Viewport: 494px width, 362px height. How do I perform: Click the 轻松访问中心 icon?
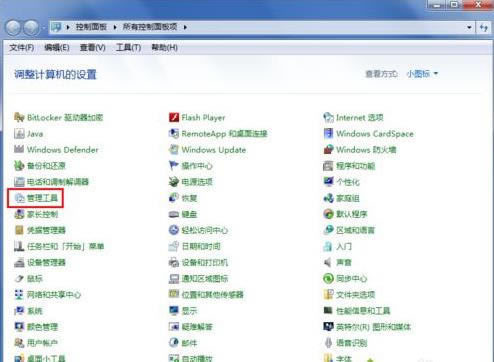174,230
